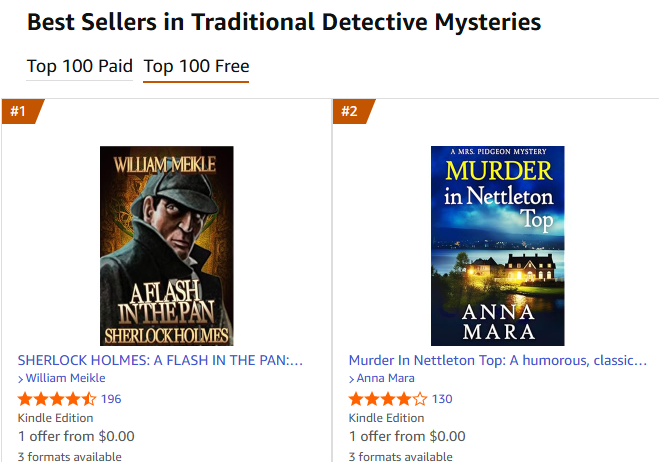
Task: Expand the chevron beside William Meikle
Action: pos(21,379)
